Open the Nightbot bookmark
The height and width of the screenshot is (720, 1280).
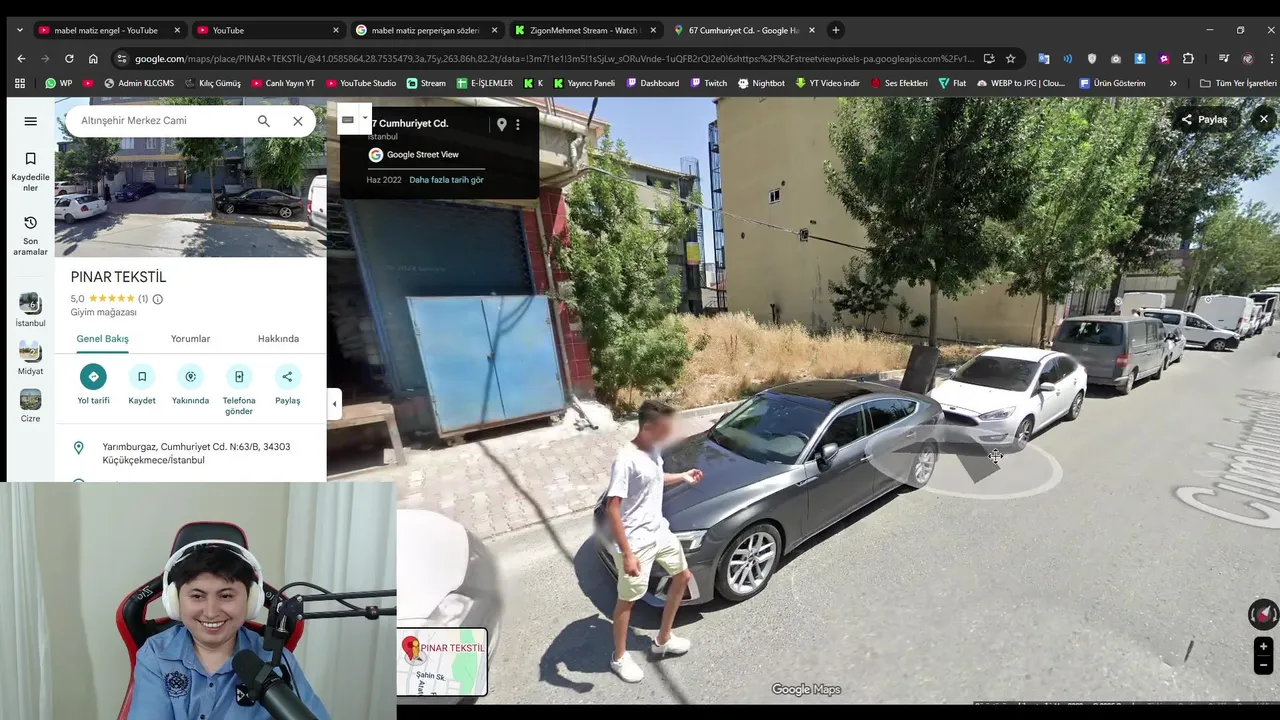pos(761,83)
